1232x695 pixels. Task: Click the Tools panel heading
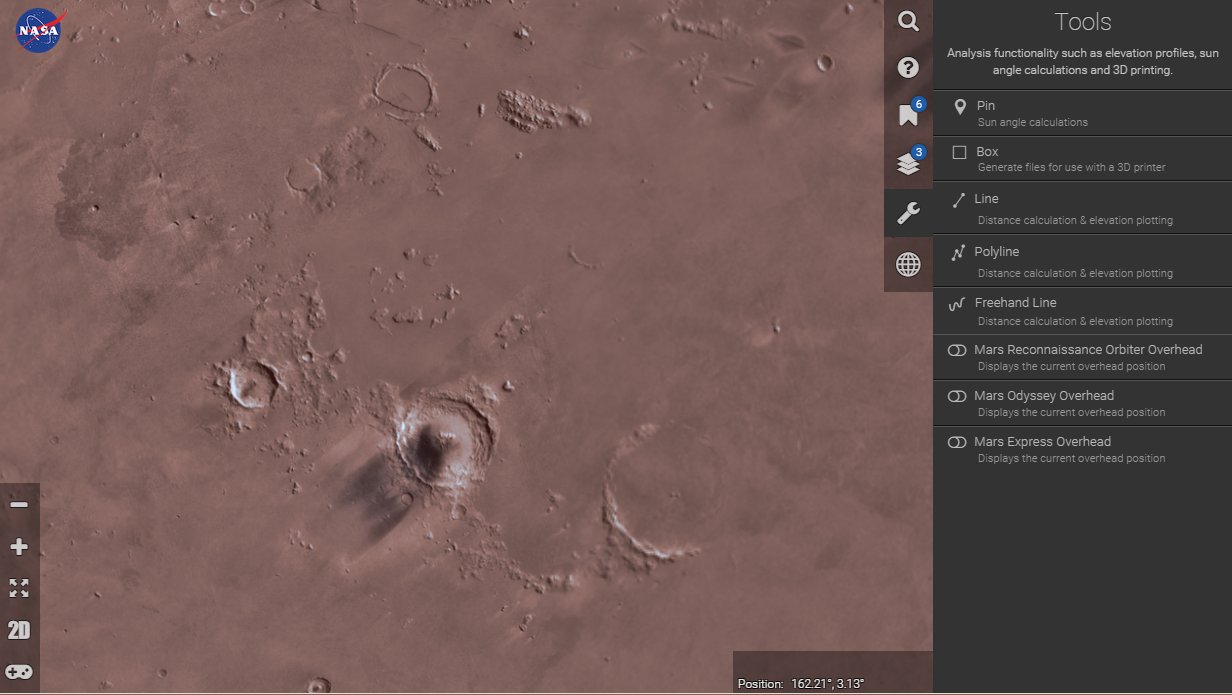pos(1083,22)
